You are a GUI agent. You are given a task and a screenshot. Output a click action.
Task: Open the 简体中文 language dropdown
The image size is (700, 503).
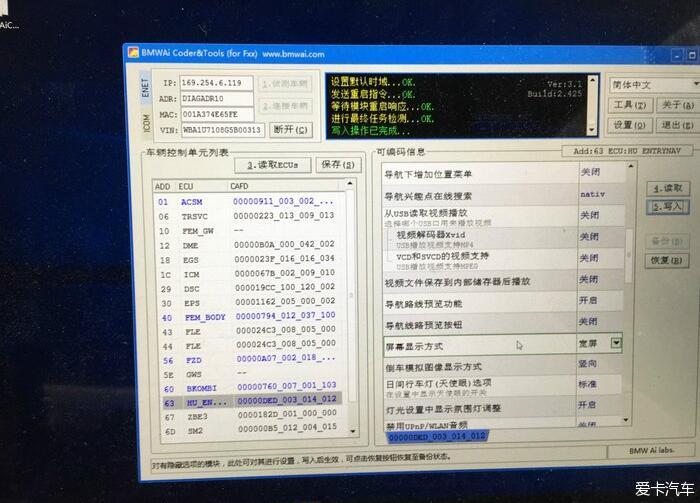click(654, 85)
